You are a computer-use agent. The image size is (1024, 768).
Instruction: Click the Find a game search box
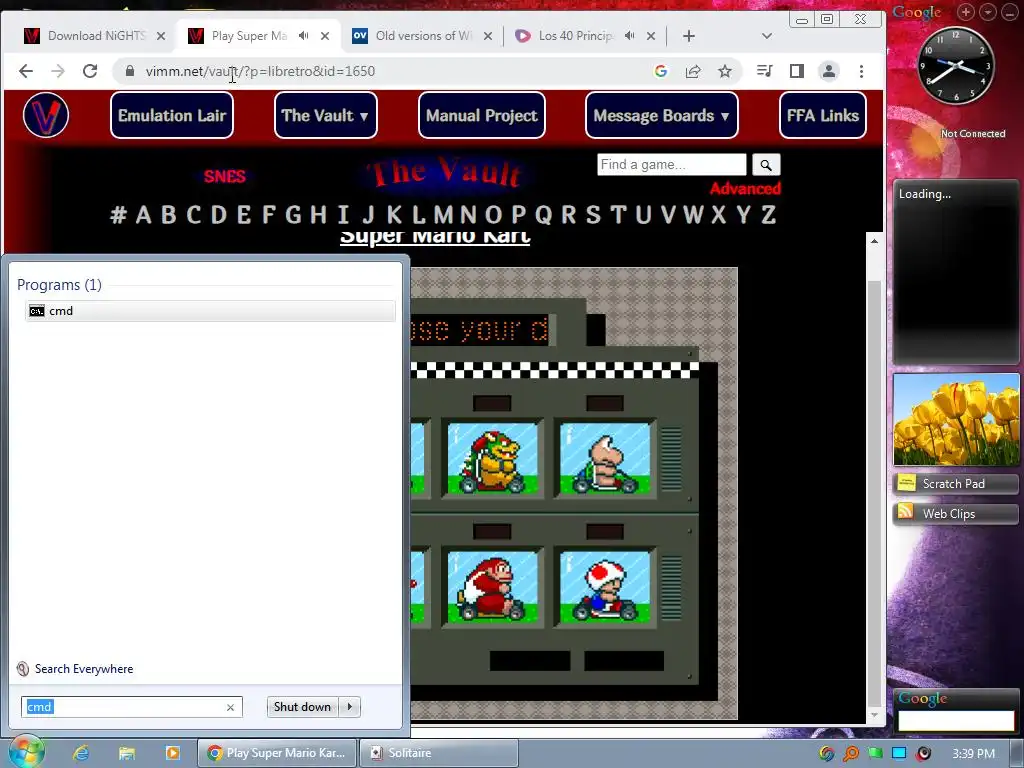pyautogui.click(x=671, y=165)
